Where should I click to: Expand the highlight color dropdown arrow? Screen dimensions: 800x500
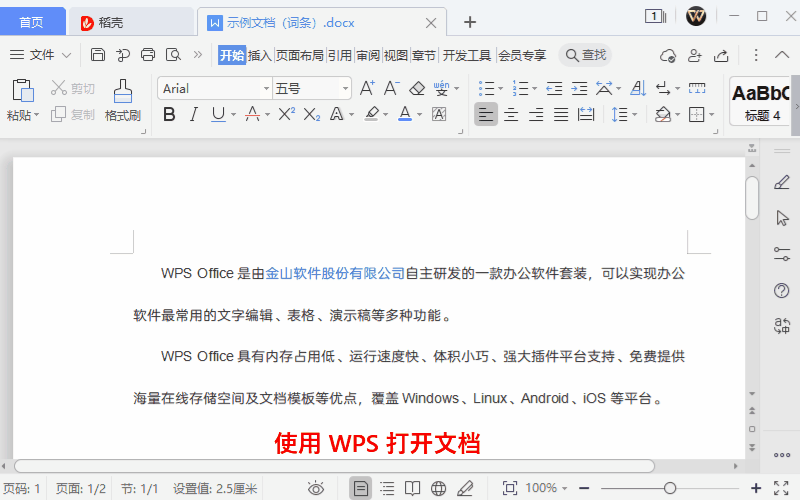coord(385,115)
